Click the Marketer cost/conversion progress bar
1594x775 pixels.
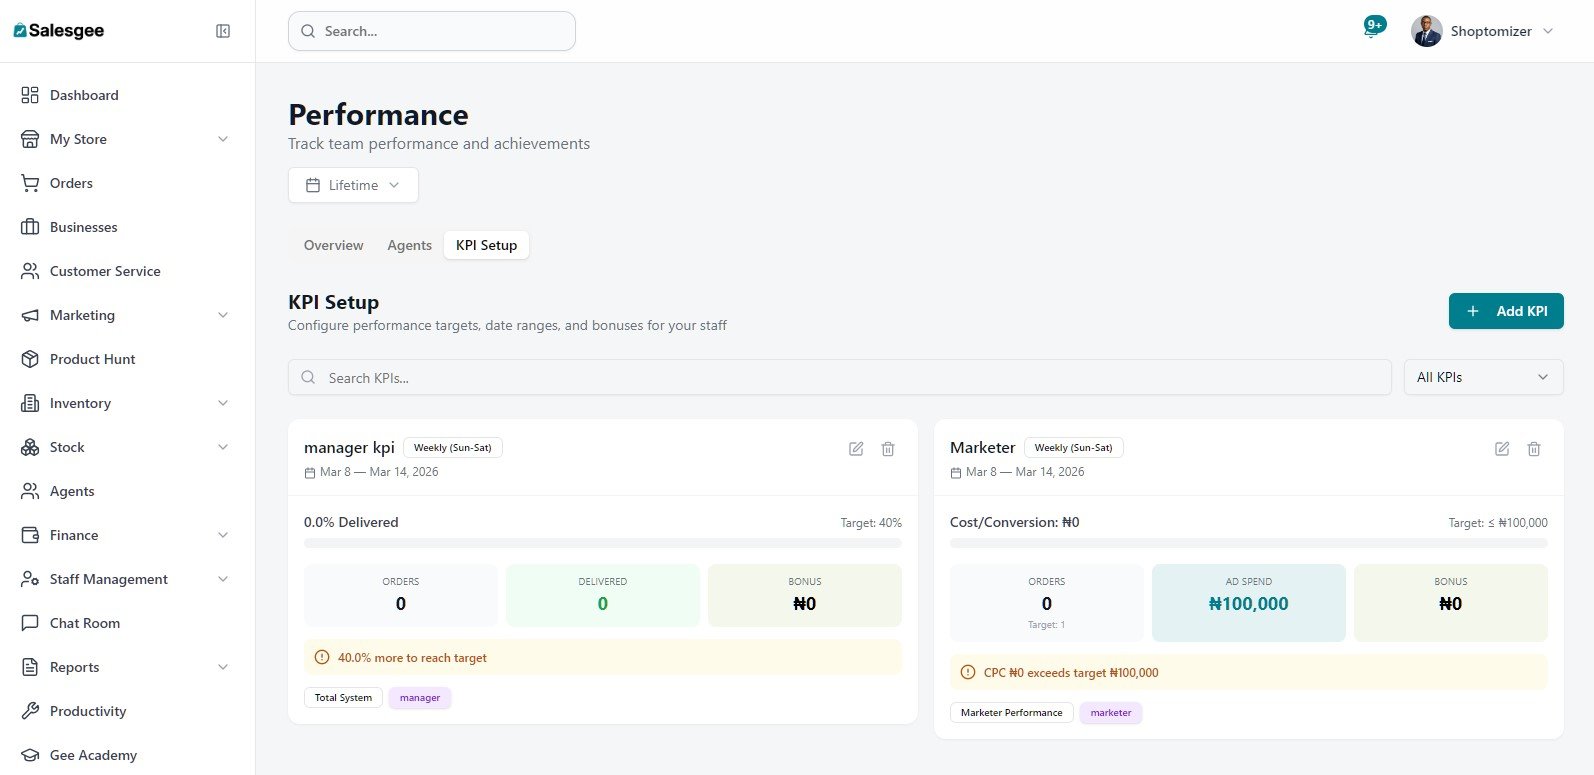(x=1249, y=543)
